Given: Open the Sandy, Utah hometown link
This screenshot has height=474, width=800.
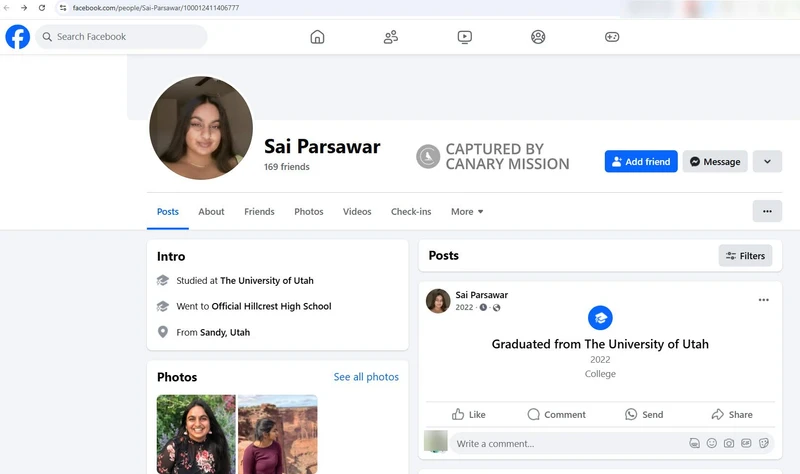Looking at the screenshot, I should pos(225,332).
